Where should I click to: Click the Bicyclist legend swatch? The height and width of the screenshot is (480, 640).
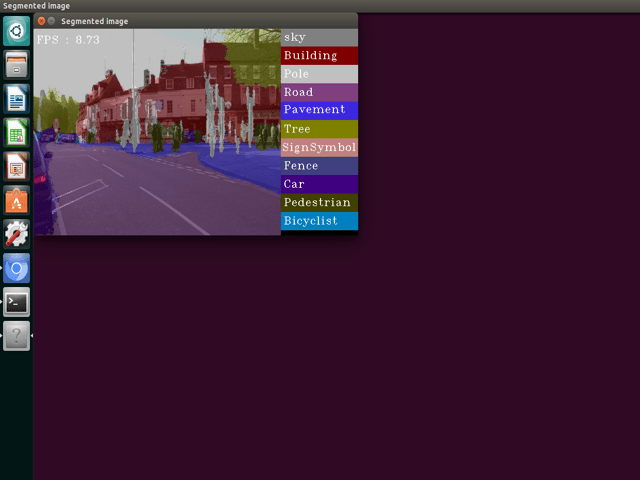click(x=319, y=221)
